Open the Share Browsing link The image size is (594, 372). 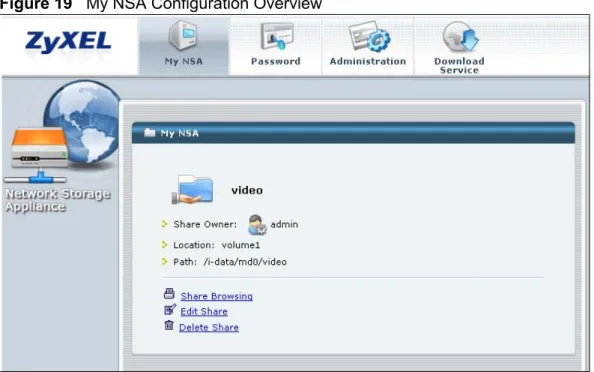[x=217, y=296]
